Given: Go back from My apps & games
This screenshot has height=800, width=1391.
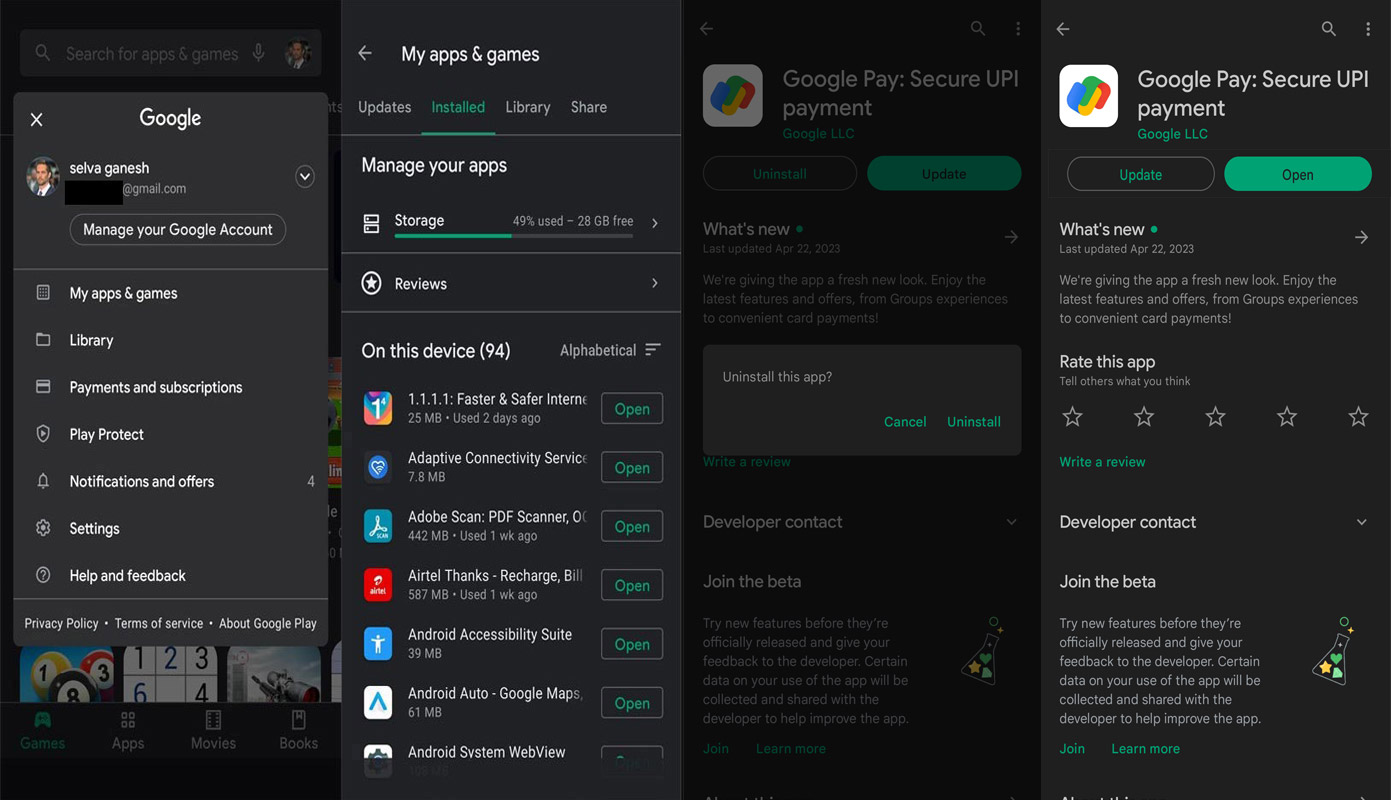Looking at the screenshot, I should pyautogui.click(x=365, y=54).
